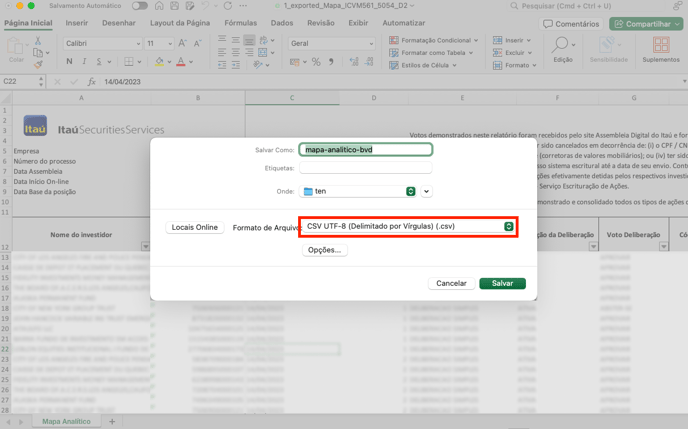Click the Cancelar button
Screen dimensions: 688x429
(x=451, y=283)
